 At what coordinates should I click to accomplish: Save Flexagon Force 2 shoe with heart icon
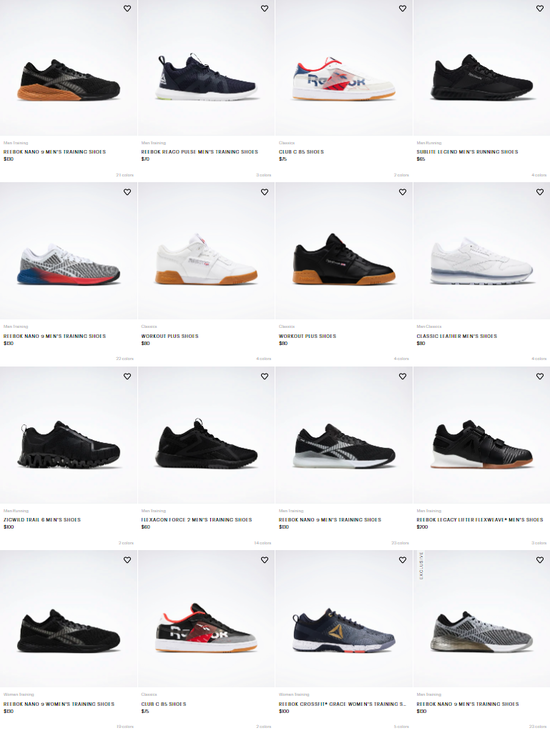pyautogui.click(x=264, y=376)
